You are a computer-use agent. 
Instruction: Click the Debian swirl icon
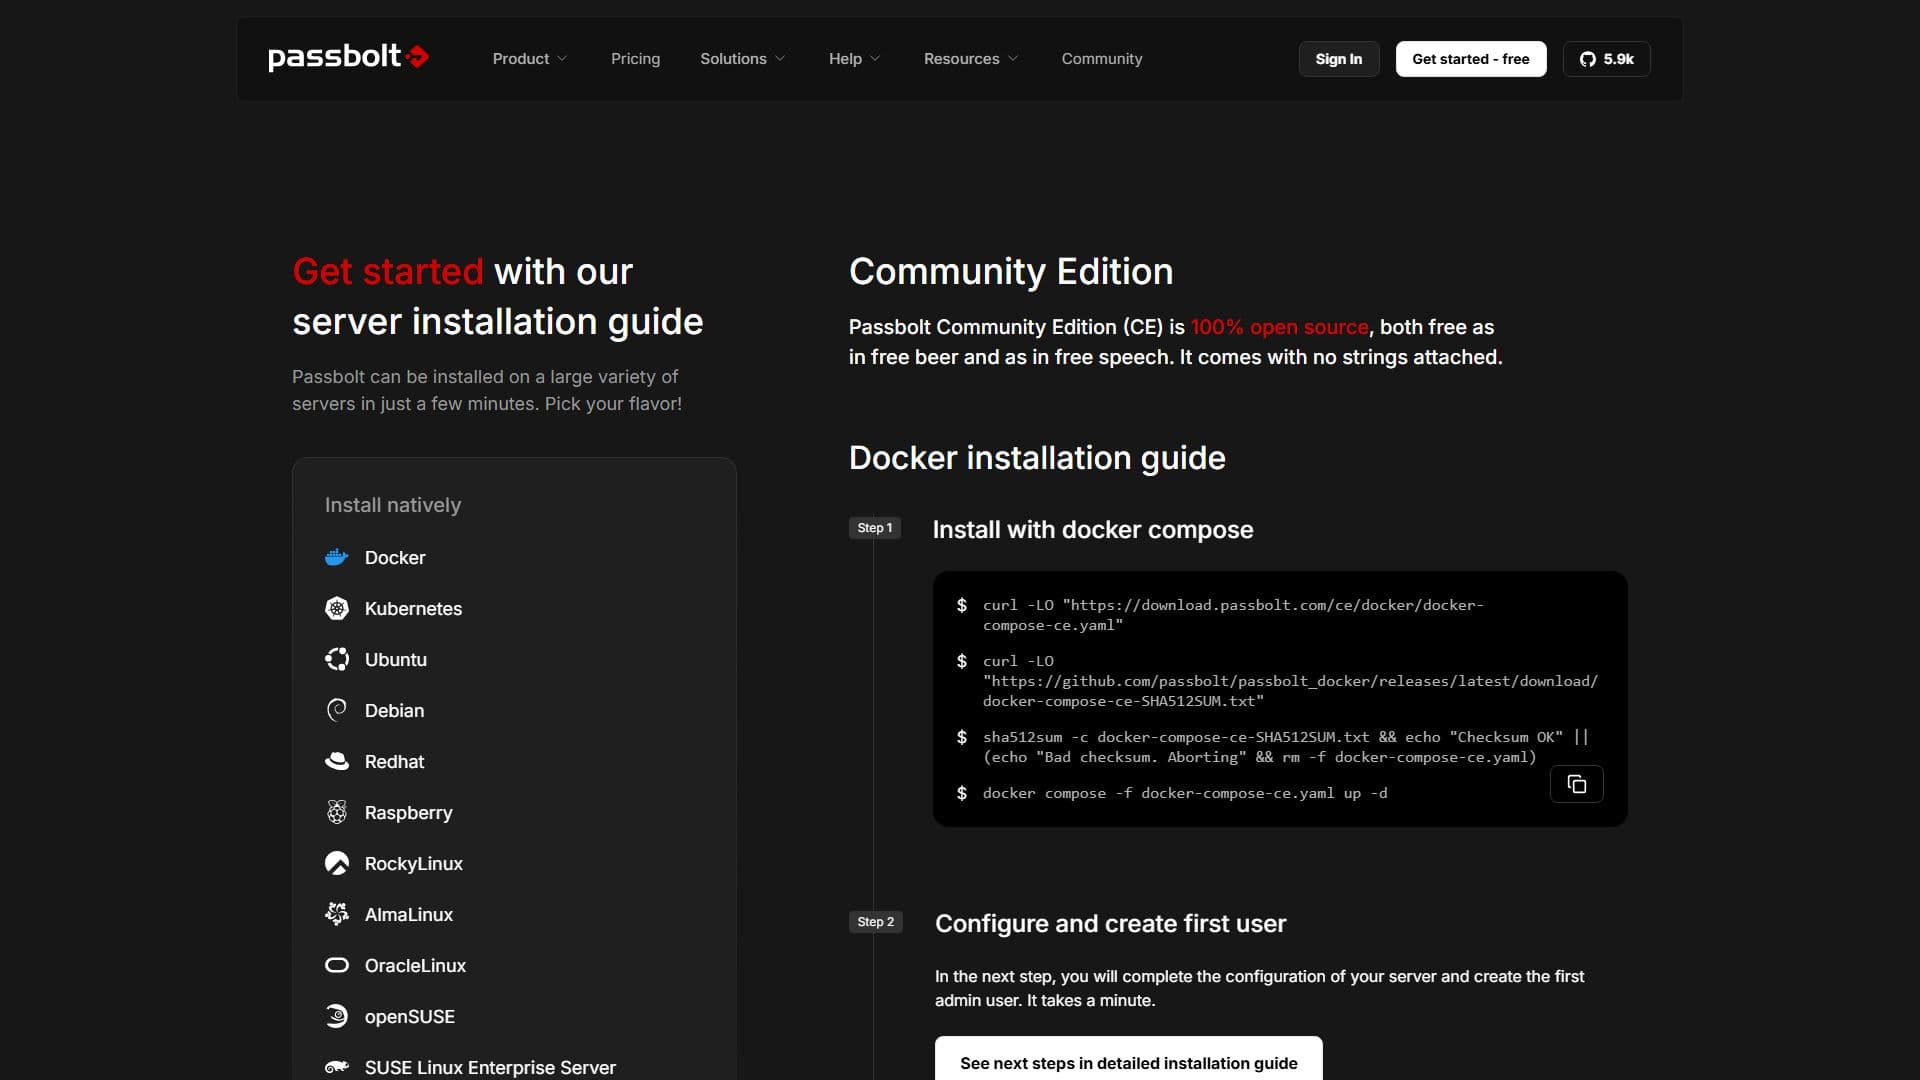(x=337, y=711)
